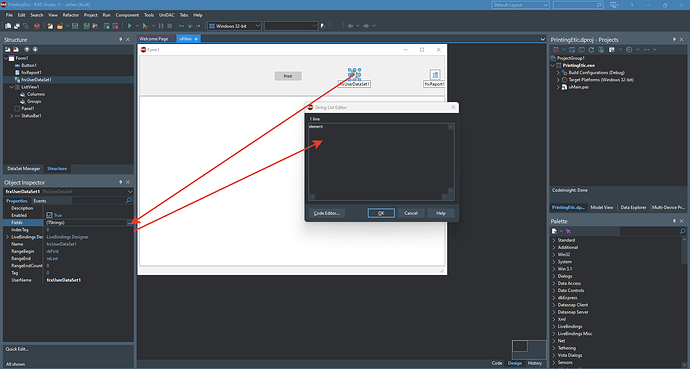Click the Fields property ellipsis button
Image resolution: width=690 pixels, height=369 pixels.
129,223
